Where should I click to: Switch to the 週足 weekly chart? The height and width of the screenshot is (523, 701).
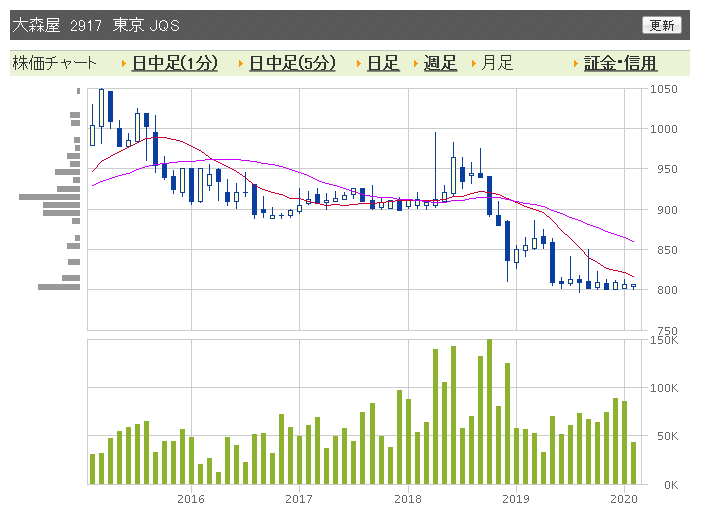tap(440, 63)
